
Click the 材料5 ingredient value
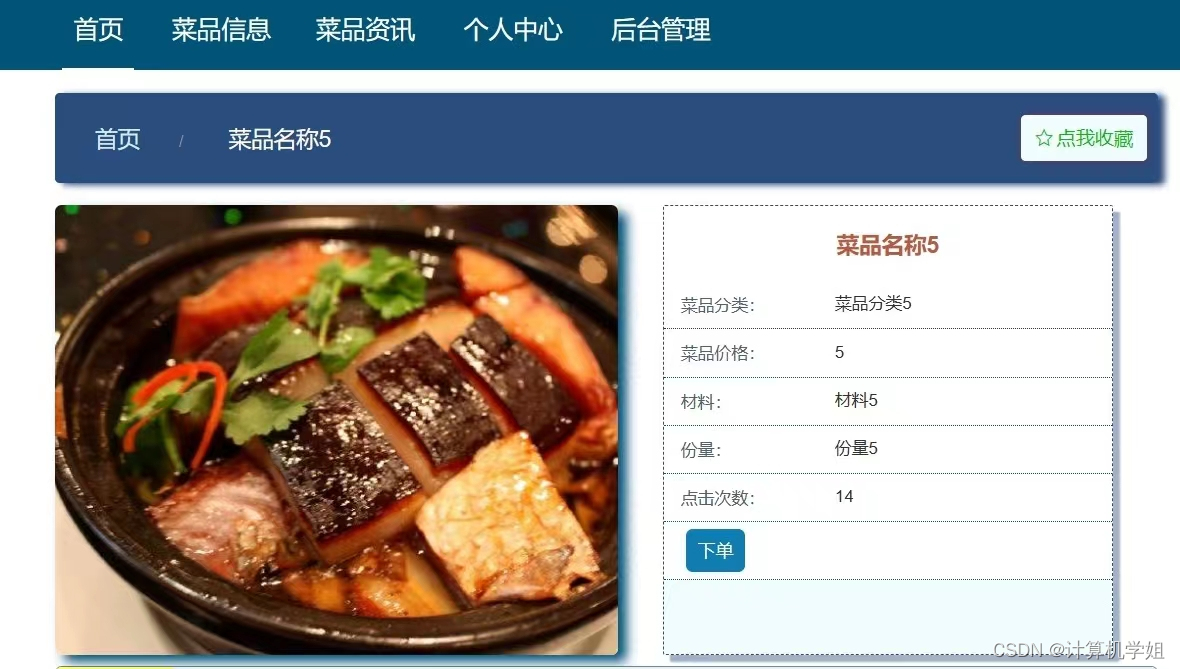coord(856,400)
